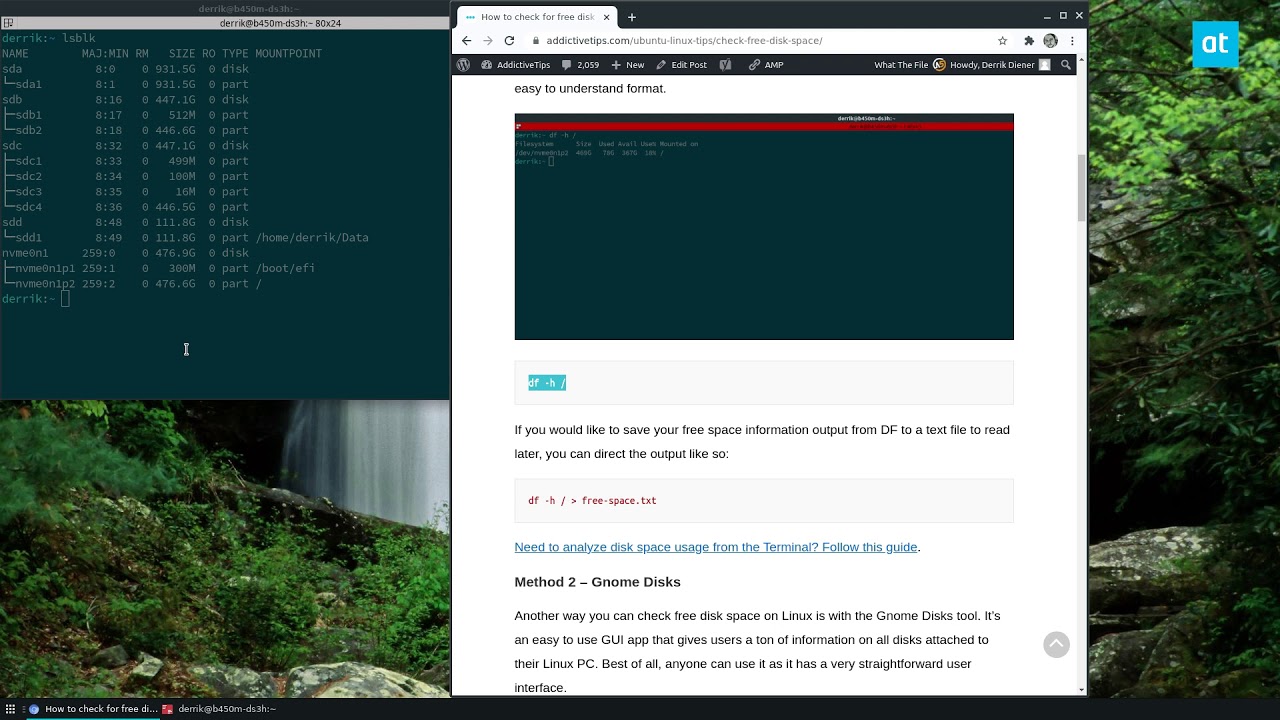
Task: Click the 'at' logo on desktop
Action: 1215,44
